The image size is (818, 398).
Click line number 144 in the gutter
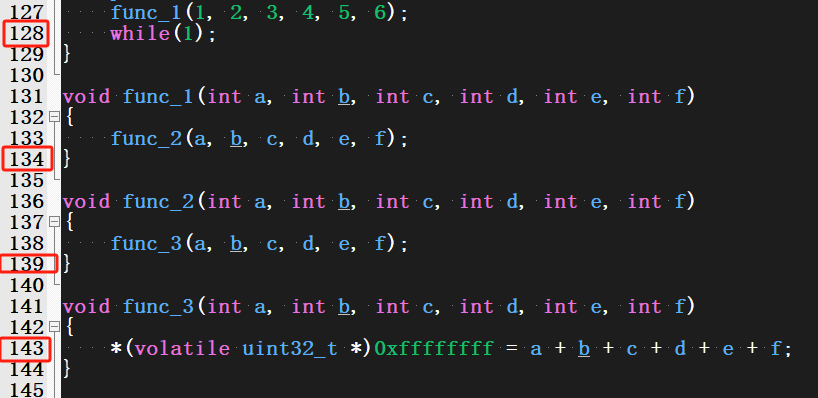coord(26,369)
